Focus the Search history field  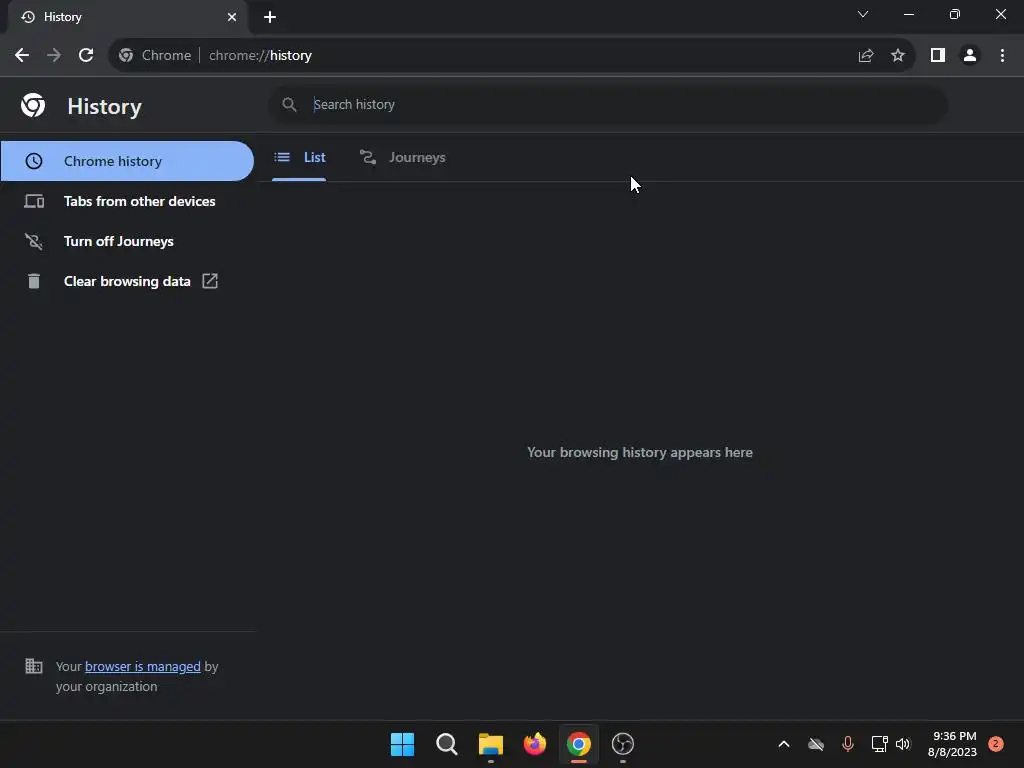[607, 104]
